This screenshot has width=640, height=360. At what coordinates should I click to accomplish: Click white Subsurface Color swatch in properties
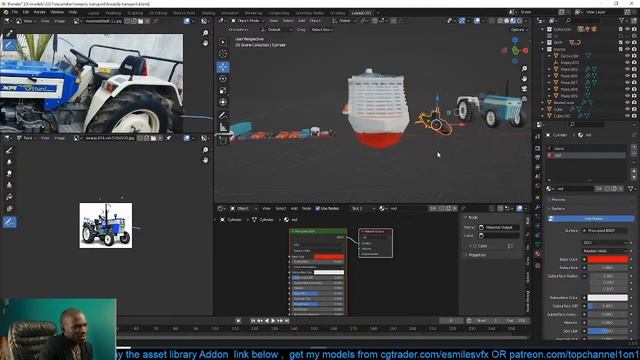(x=607, y=298)
